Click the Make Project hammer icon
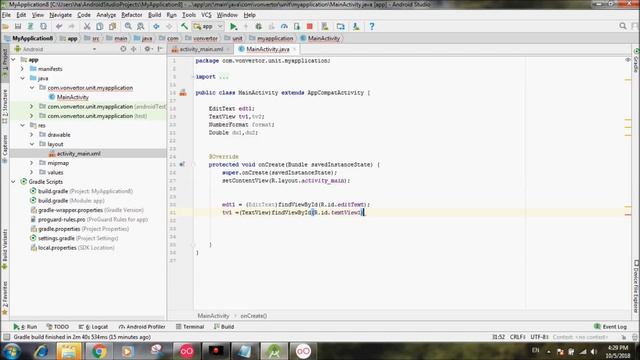Image resolution: width=640 pixels, height=360 pixels. click(x=184, y=27)
